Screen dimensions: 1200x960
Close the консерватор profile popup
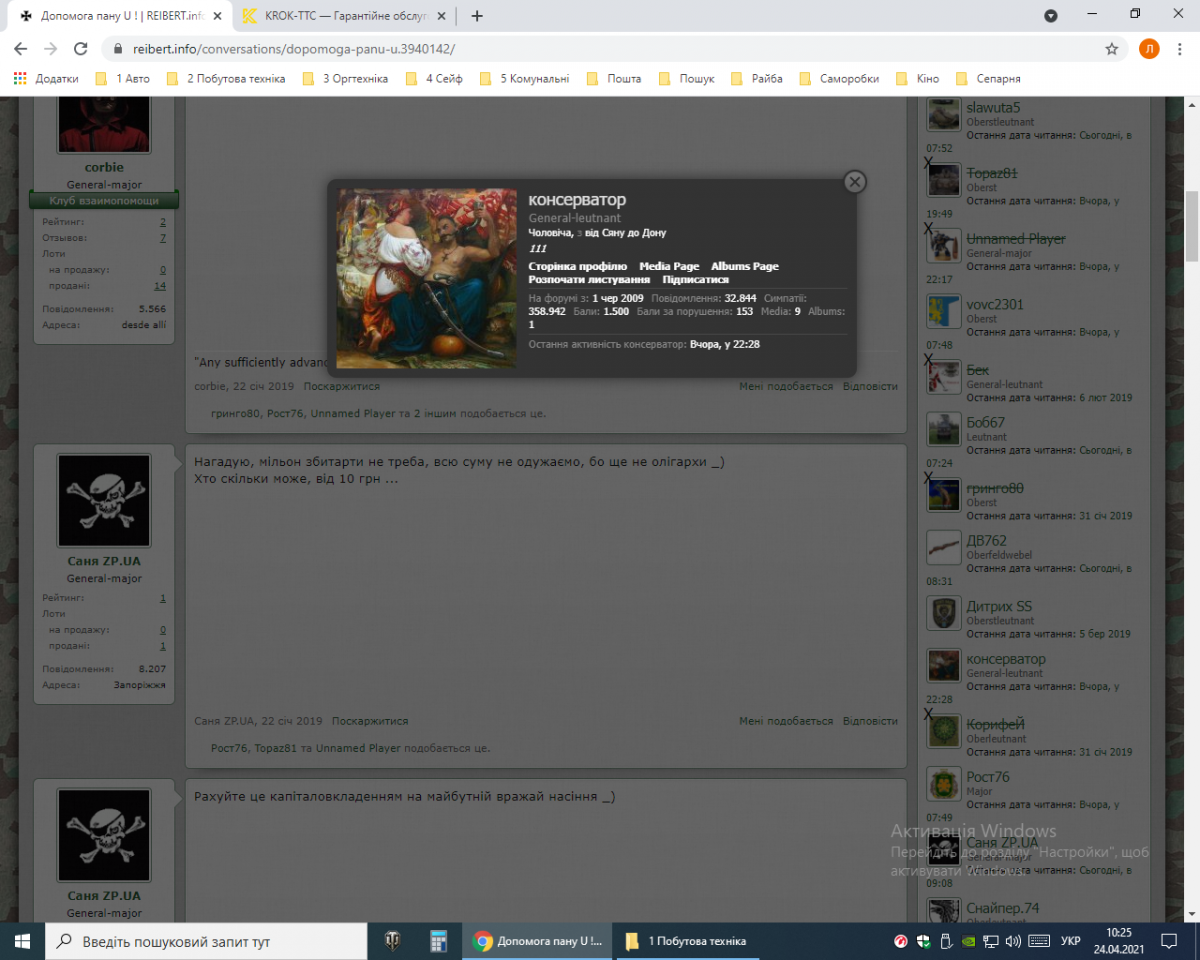click(x=854, y=181)
